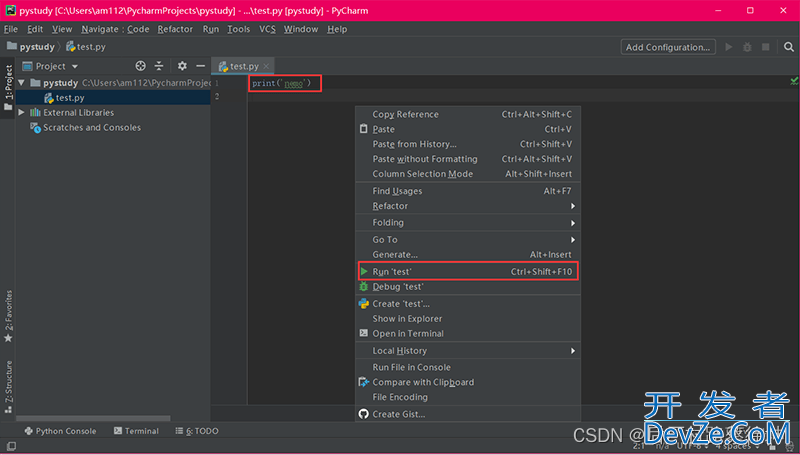Viewport: 800px width, 455px height.
Task: Toggle the 6: TODO tool window
Action: [197, 431]
